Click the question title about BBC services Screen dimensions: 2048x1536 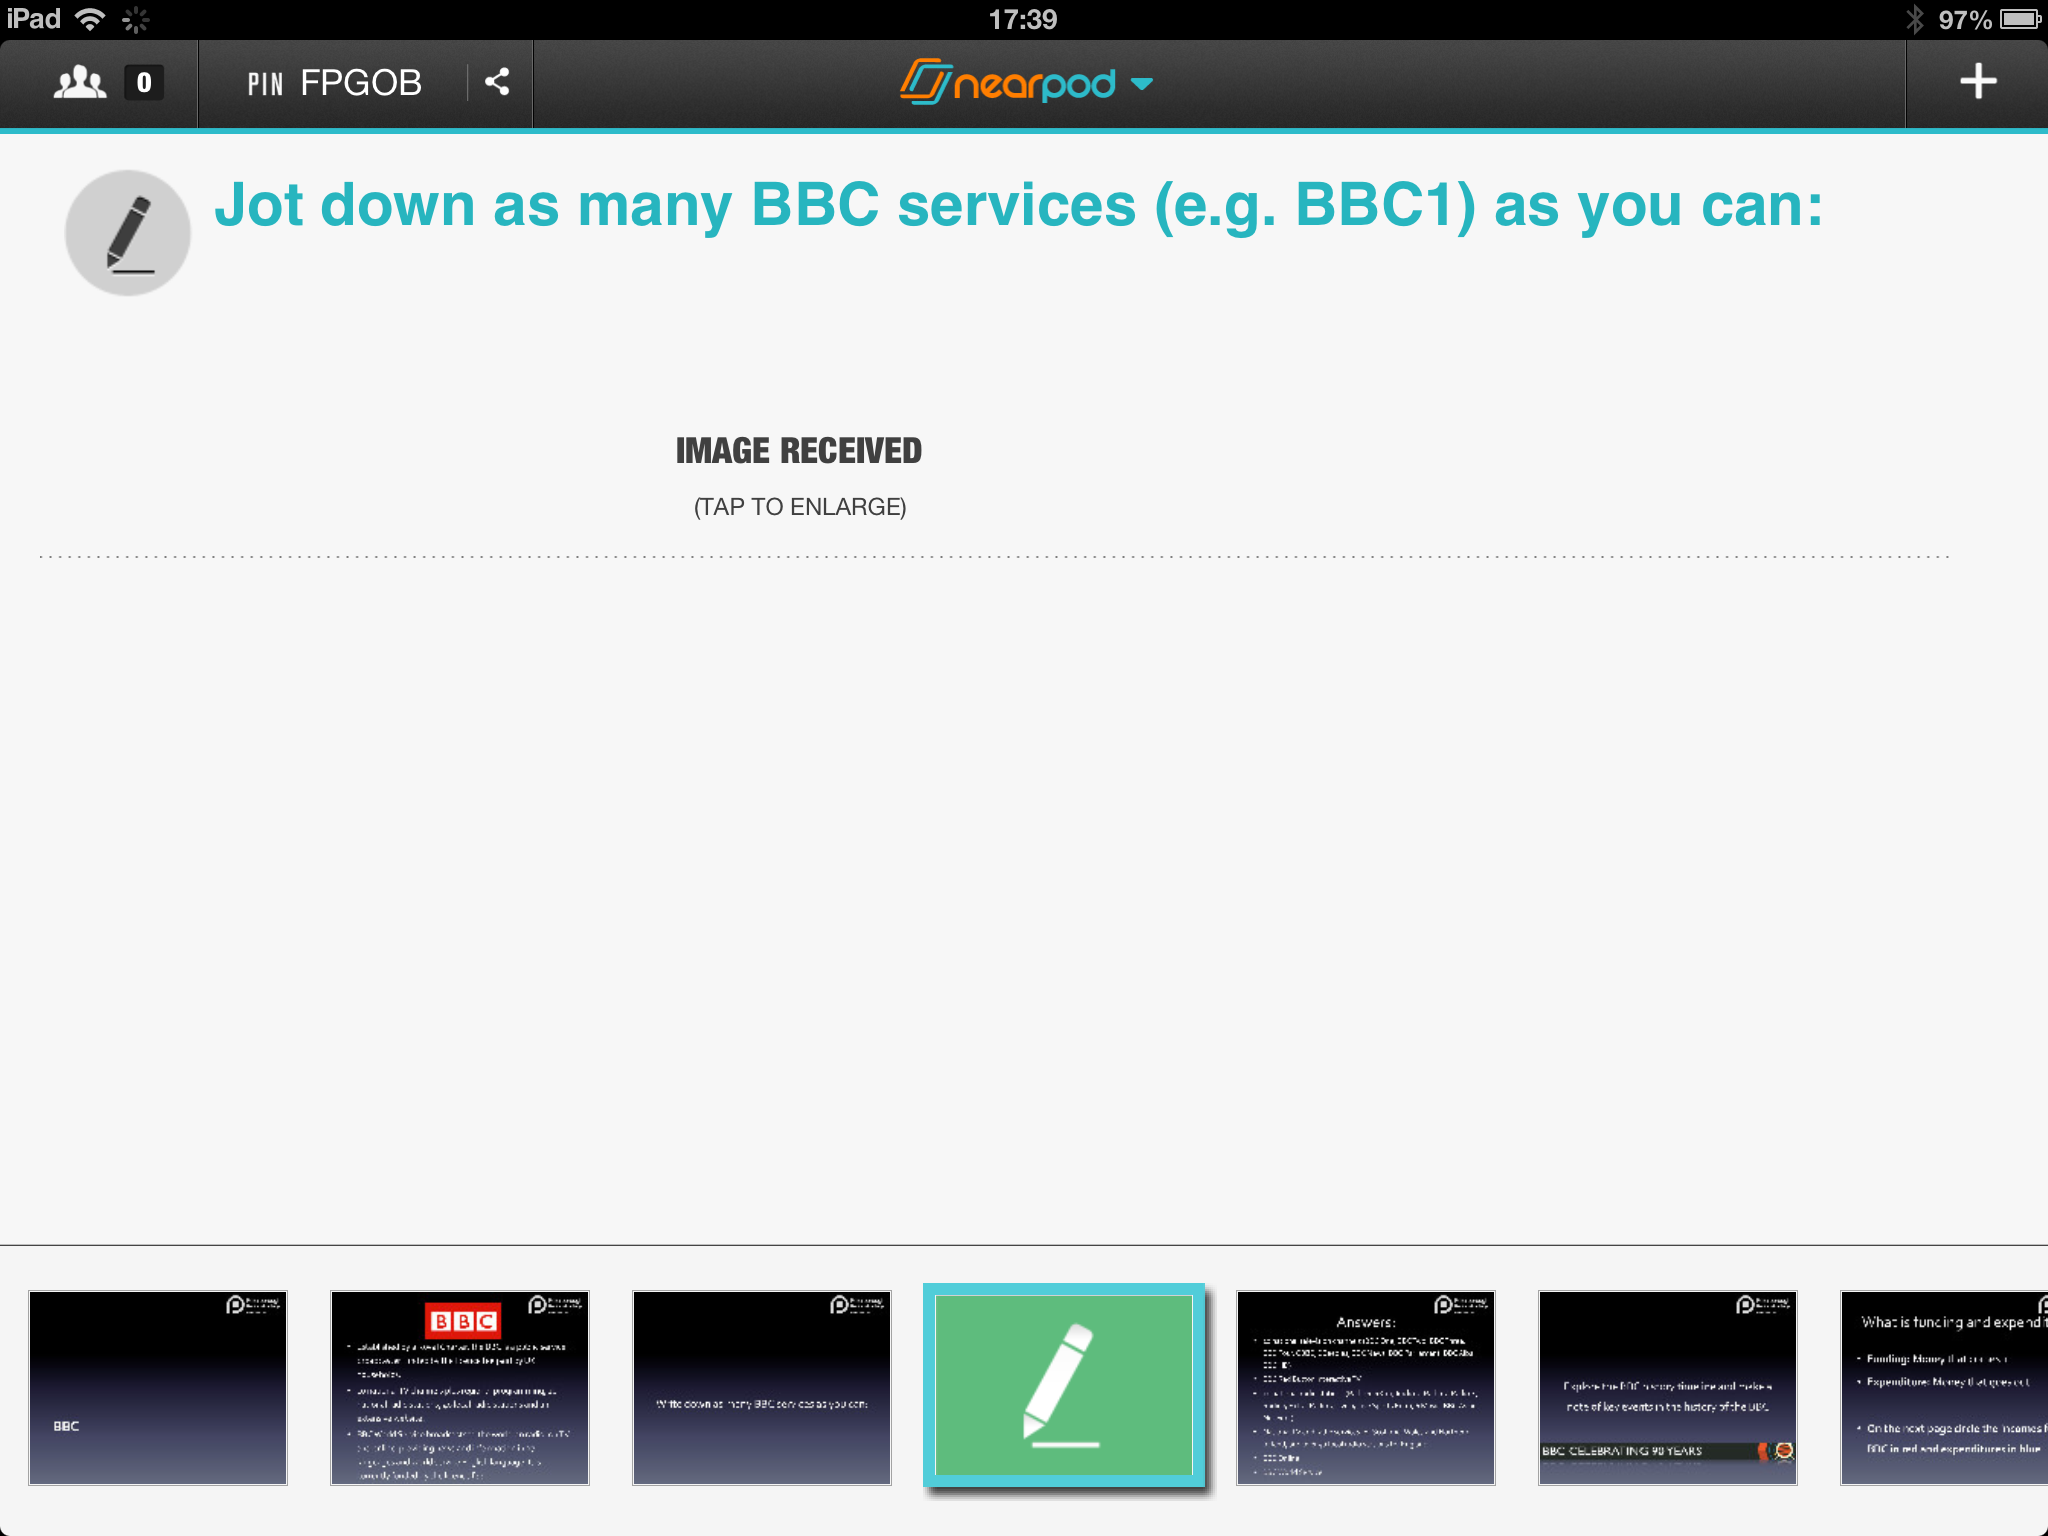[1018, 205]
